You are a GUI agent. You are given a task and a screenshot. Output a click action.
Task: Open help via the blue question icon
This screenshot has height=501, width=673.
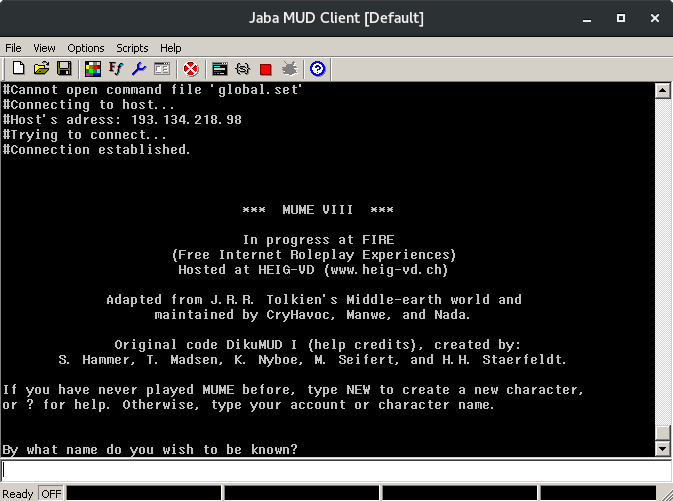318,69
